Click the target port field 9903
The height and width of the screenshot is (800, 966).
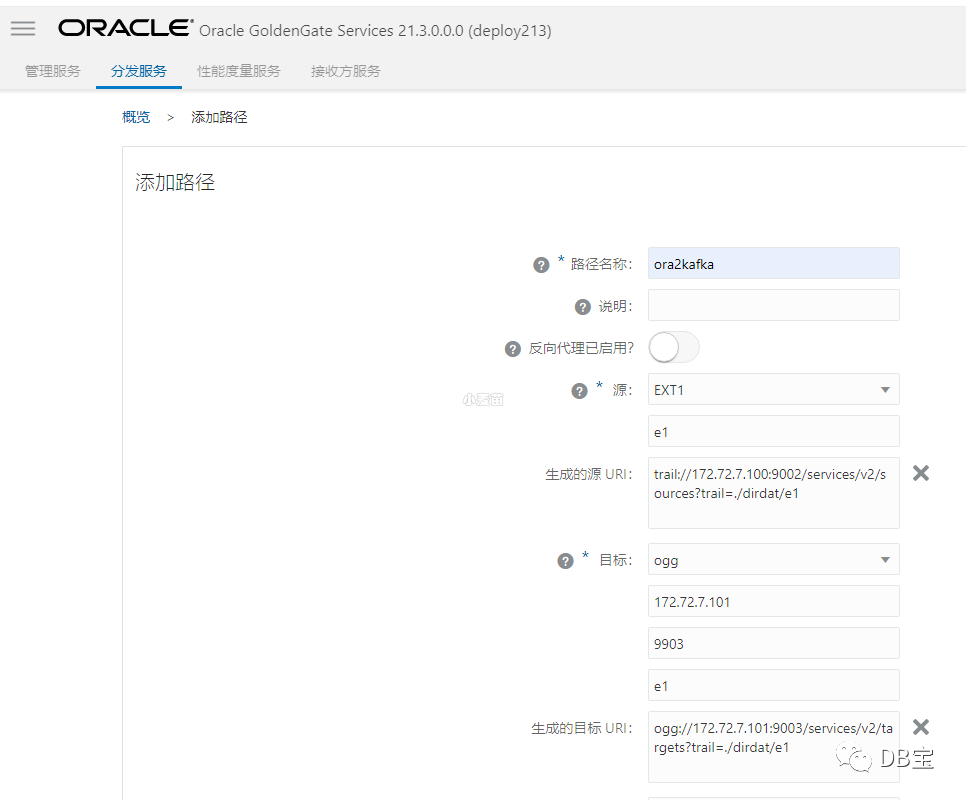[x=773, y=643]
